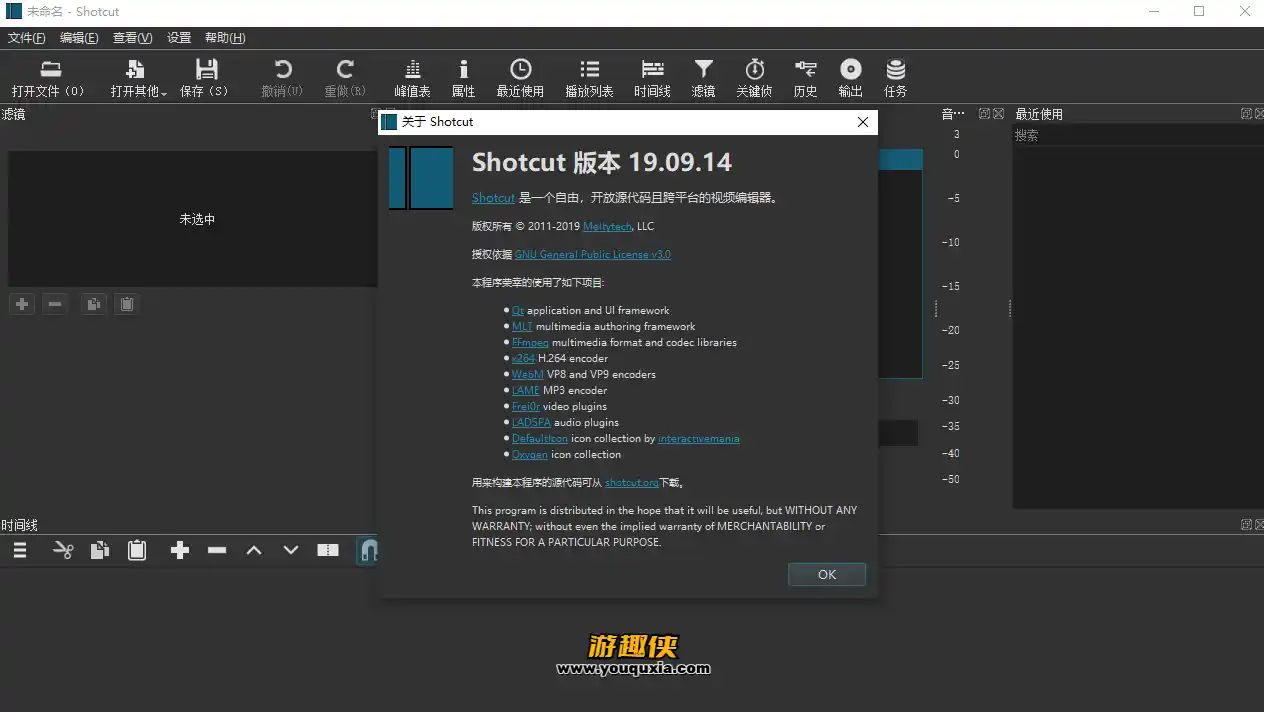This screenshot has height=712, width=1264.
Task: Click the timeline Overwrite down-arrow icon
Action: (291, 550)
